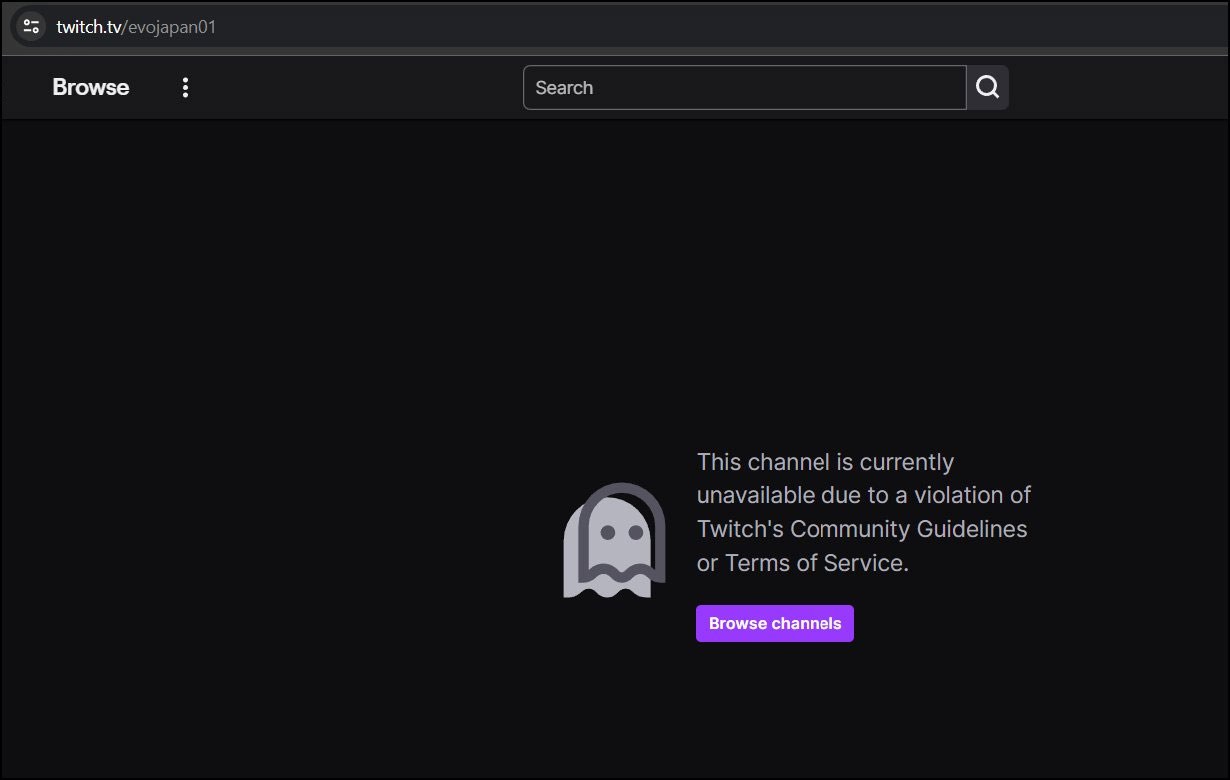Focus the Search input field
The image size is (1230, 780).
(744, 88)
